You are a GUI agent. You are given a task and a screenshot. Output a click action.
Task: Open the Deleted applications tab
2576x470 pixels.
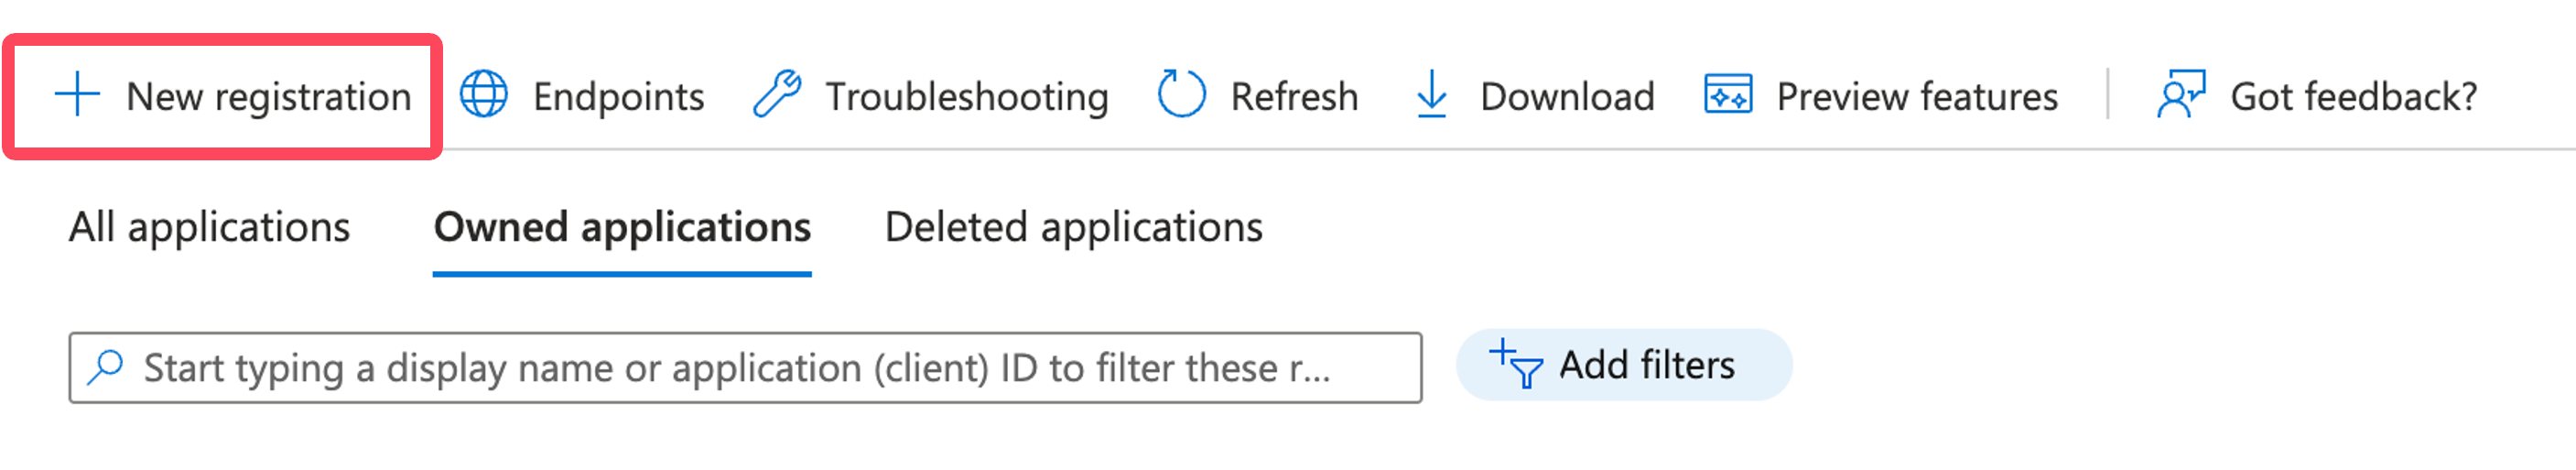[1074, 228]
